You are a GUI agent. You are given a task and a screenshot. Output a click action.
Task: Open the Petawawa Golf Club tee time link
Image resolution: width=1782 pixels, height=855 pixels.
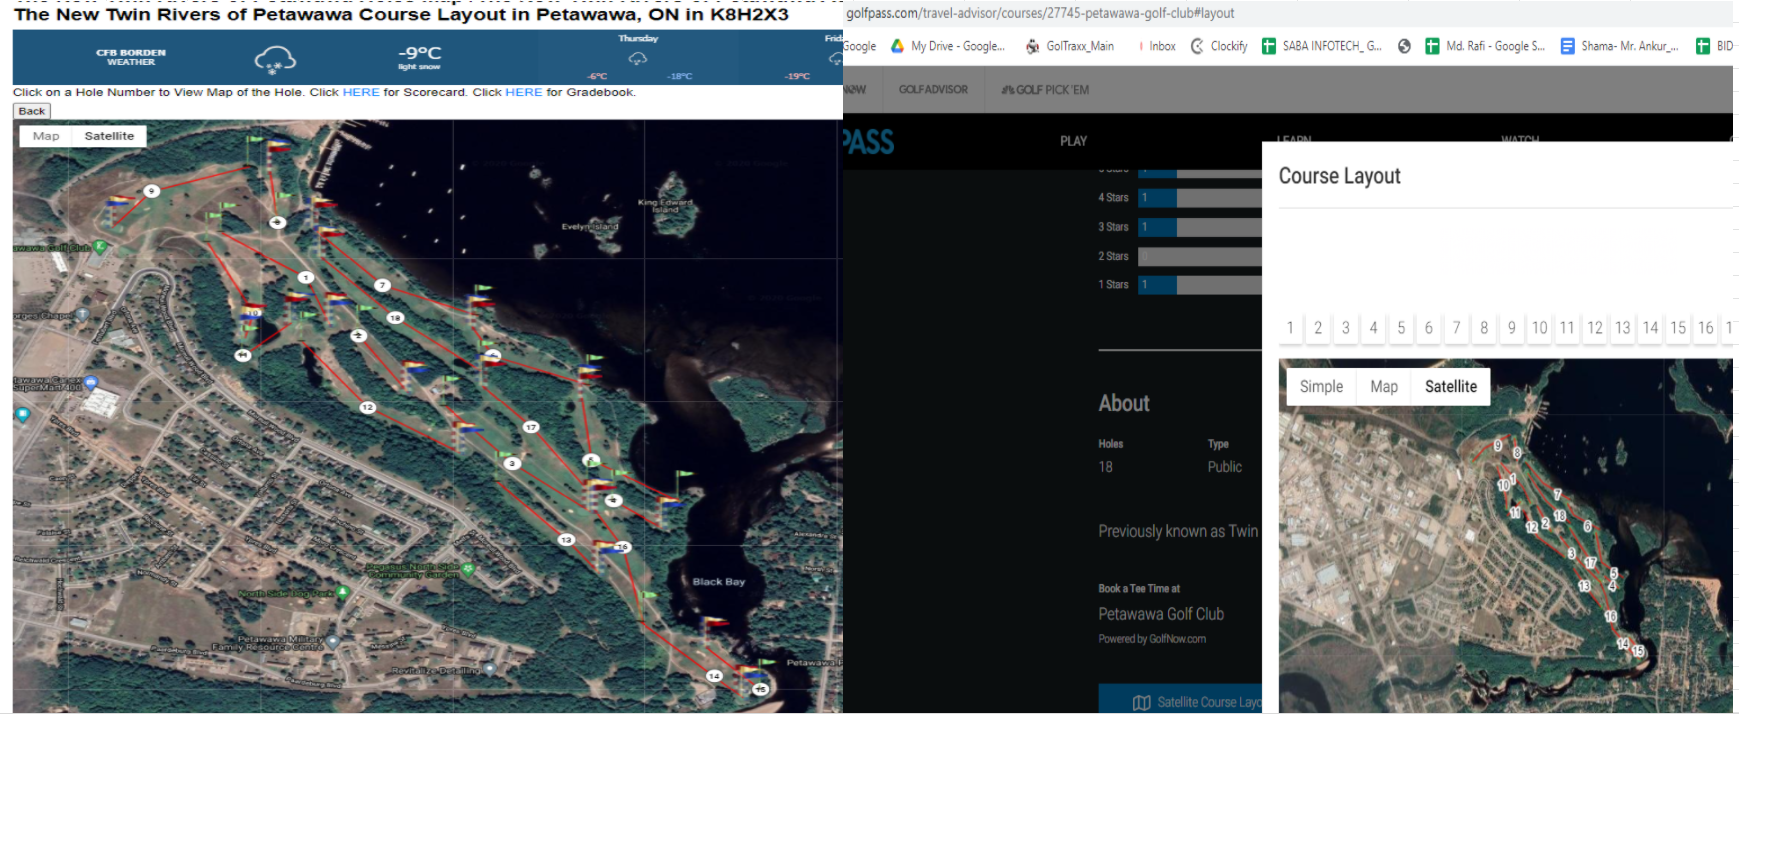tap(1161, 614)
